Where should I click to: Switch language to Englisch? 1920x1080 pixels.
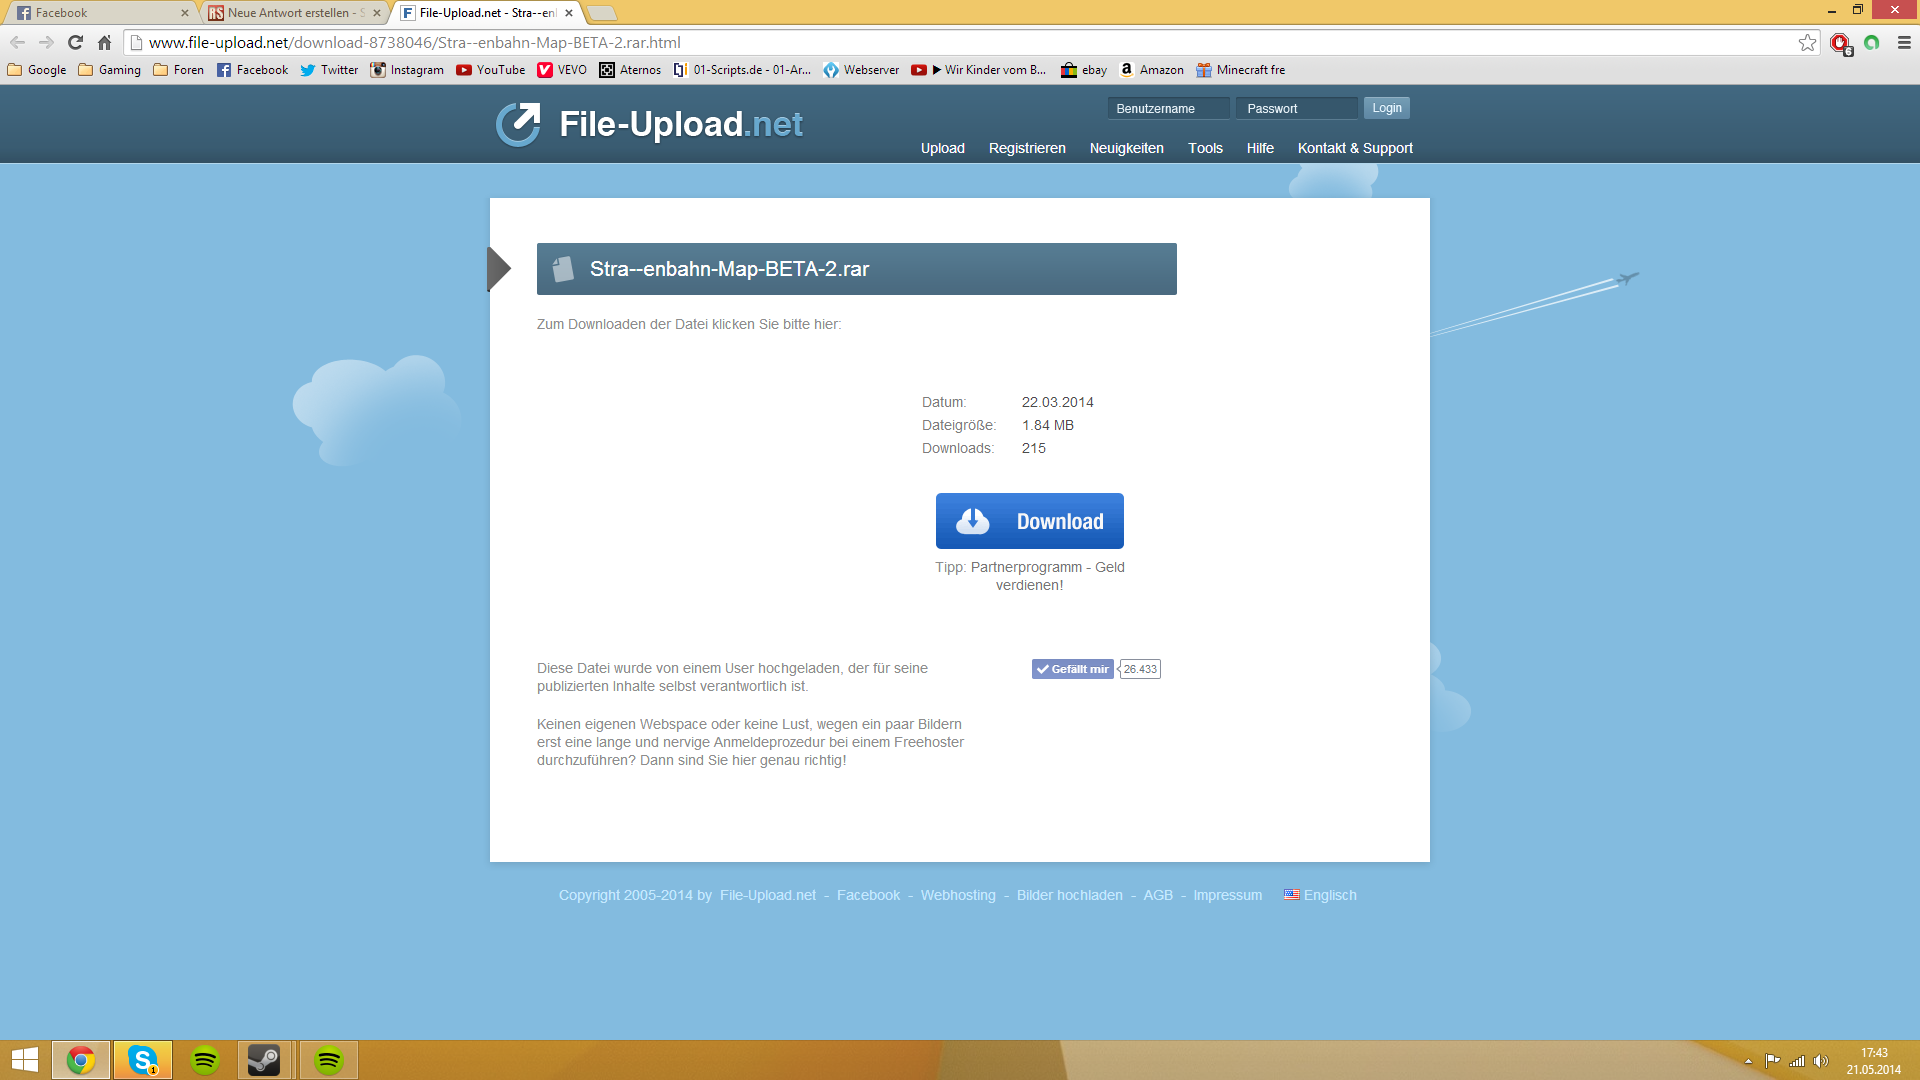[1320, 895]
